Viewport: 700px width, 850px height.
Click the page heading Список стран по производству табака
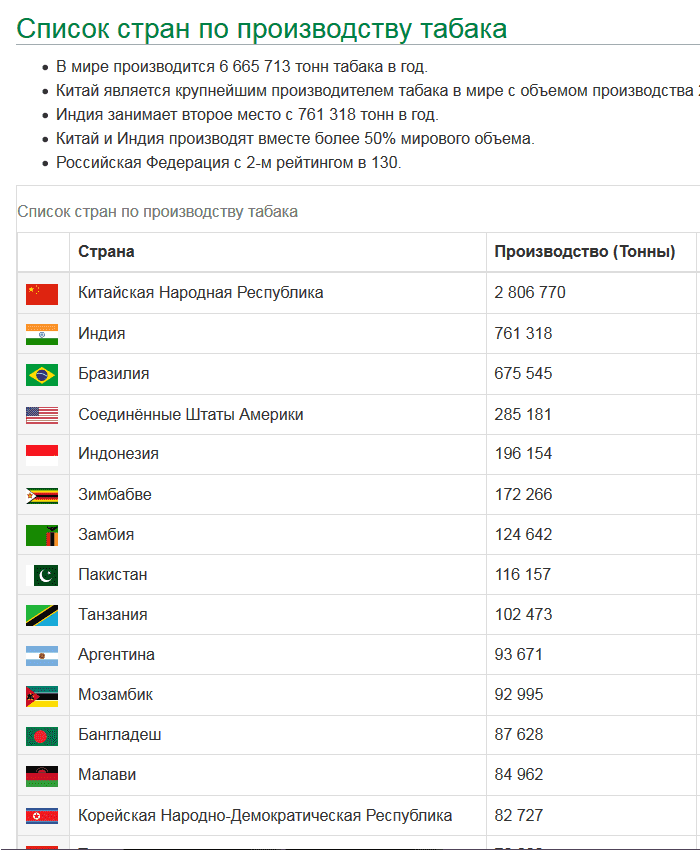pyautogui.click(x=262, y=28)
